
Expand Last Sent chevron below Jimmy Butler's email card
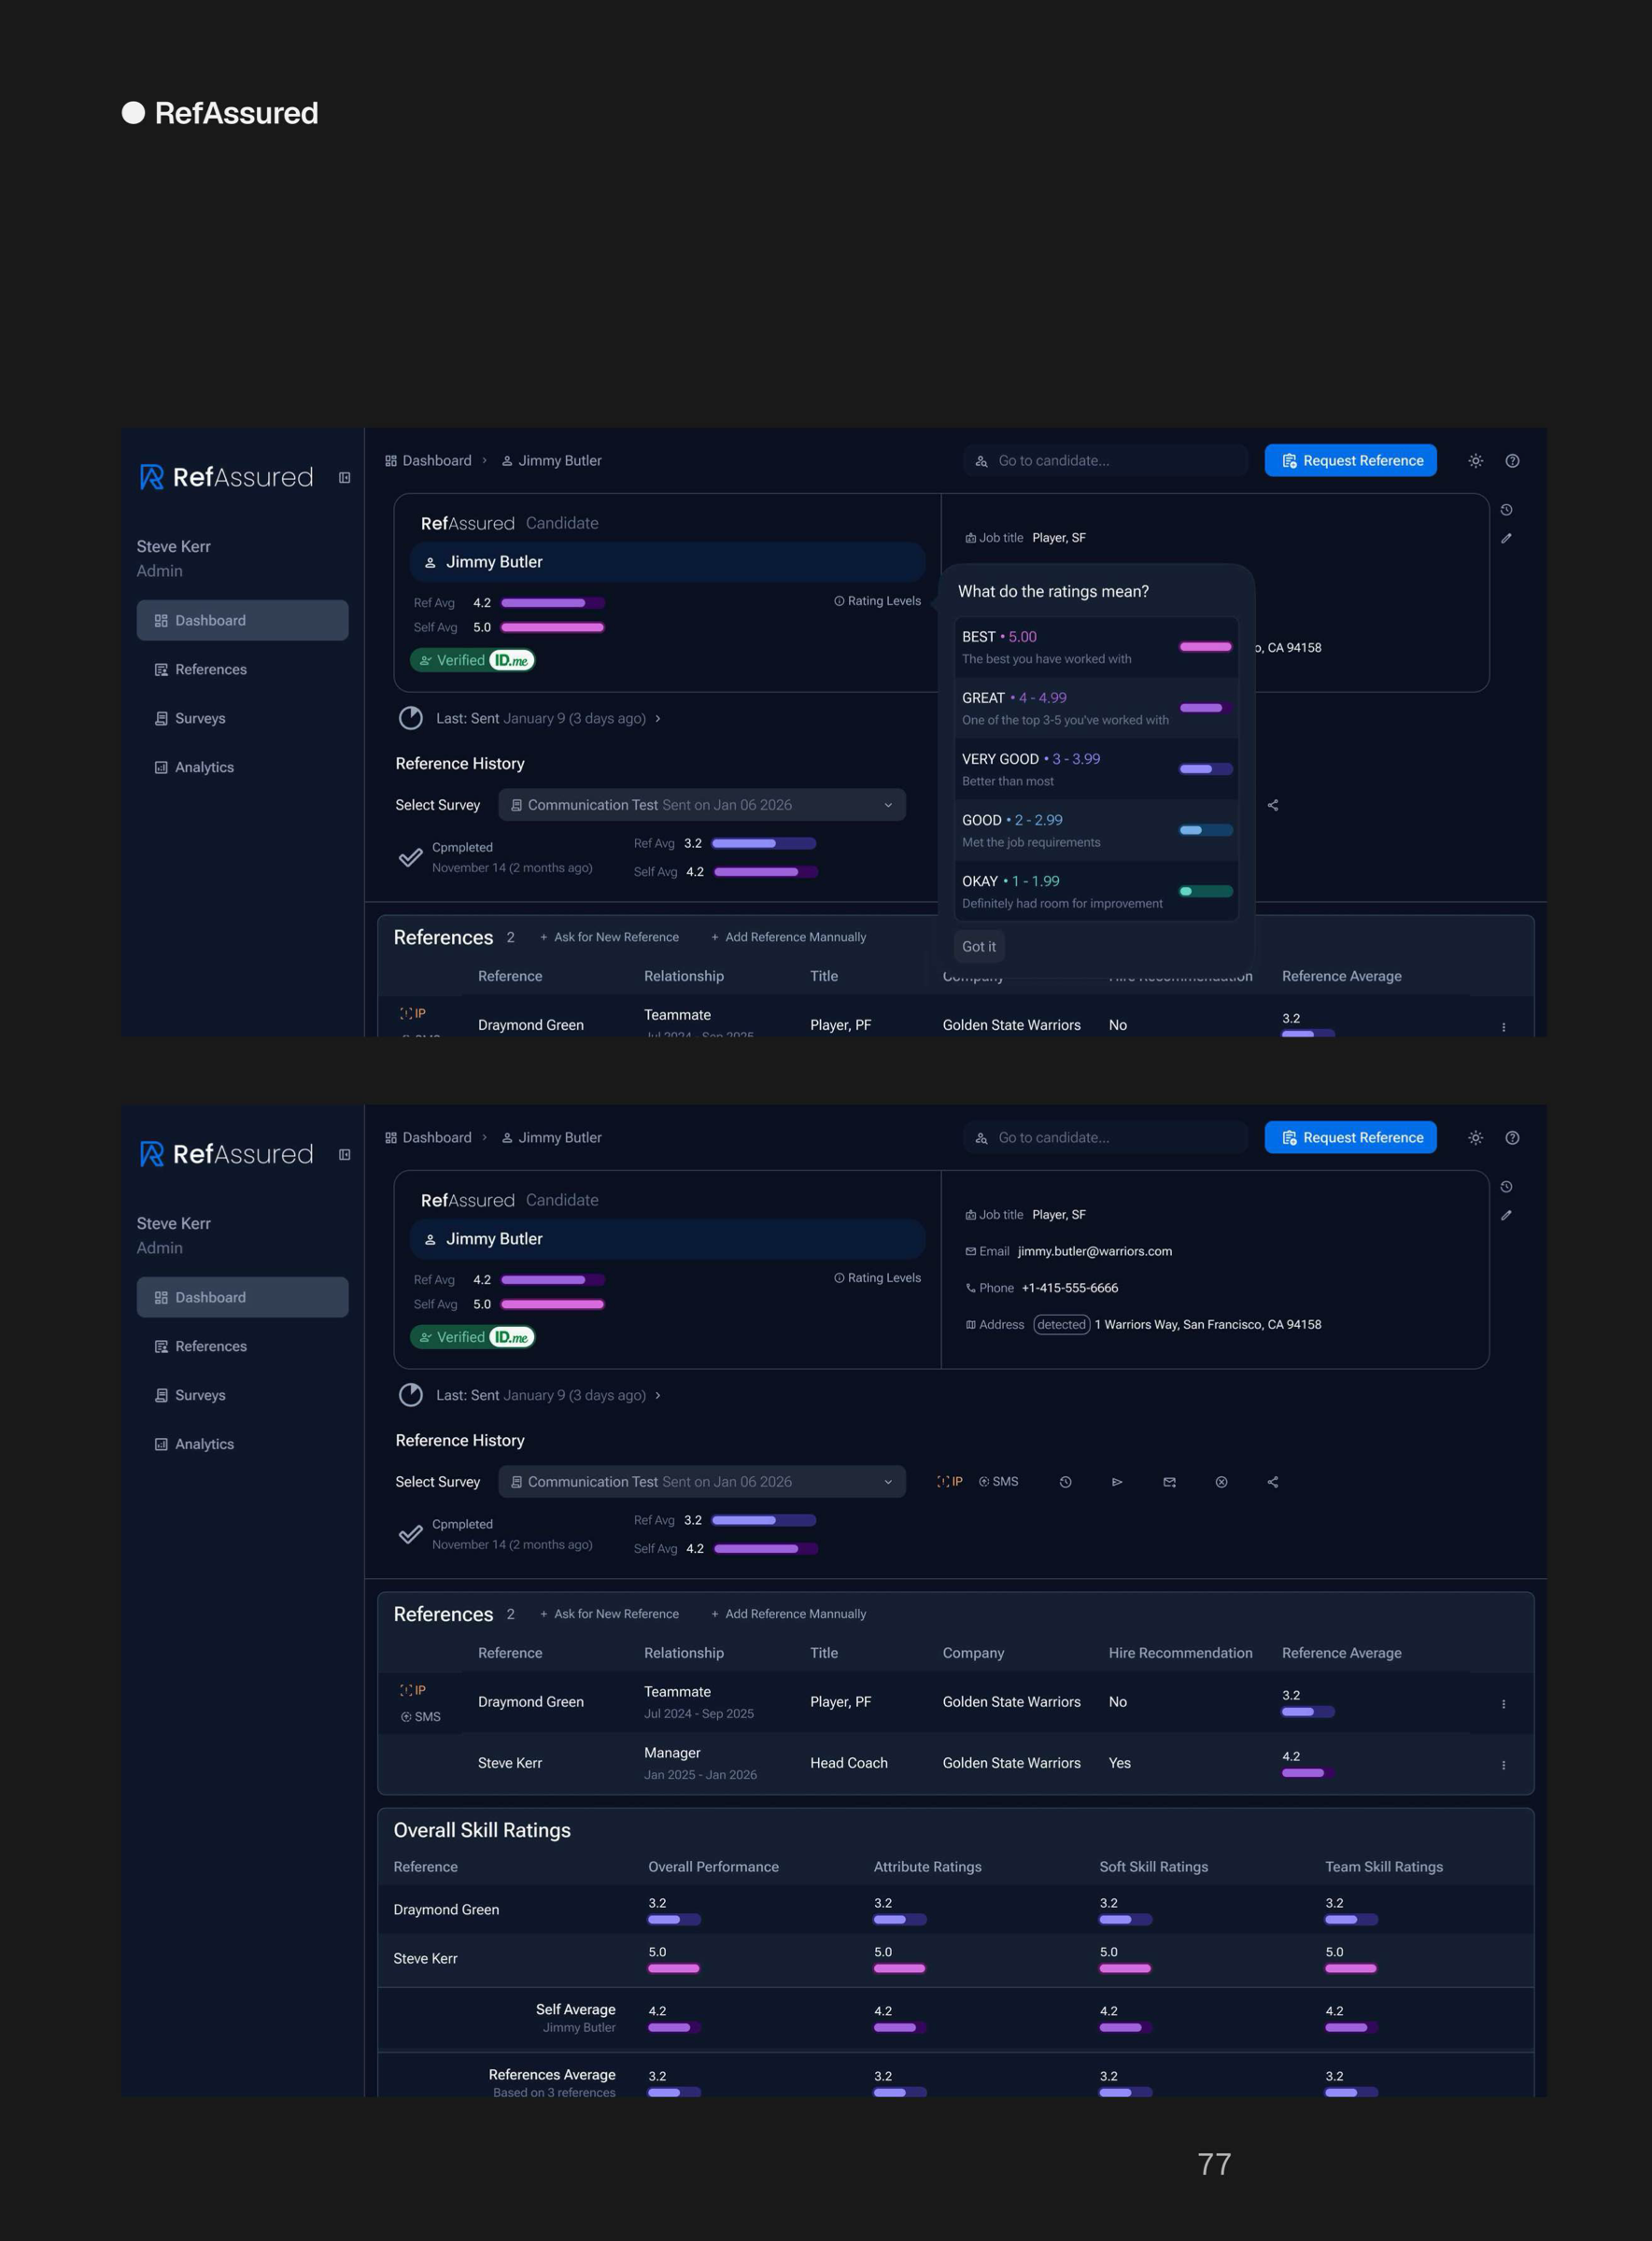tap(657, 1396)
